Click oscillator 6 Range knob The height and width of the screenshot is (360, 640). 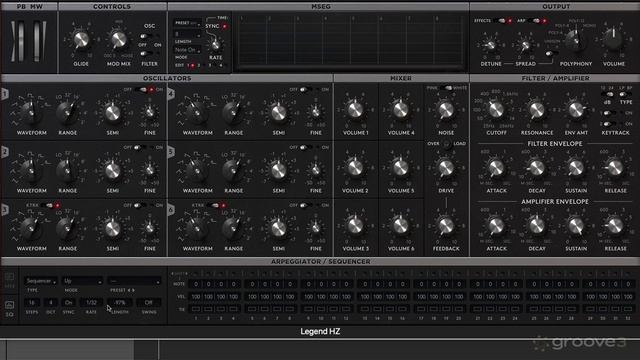coord(233,228)
